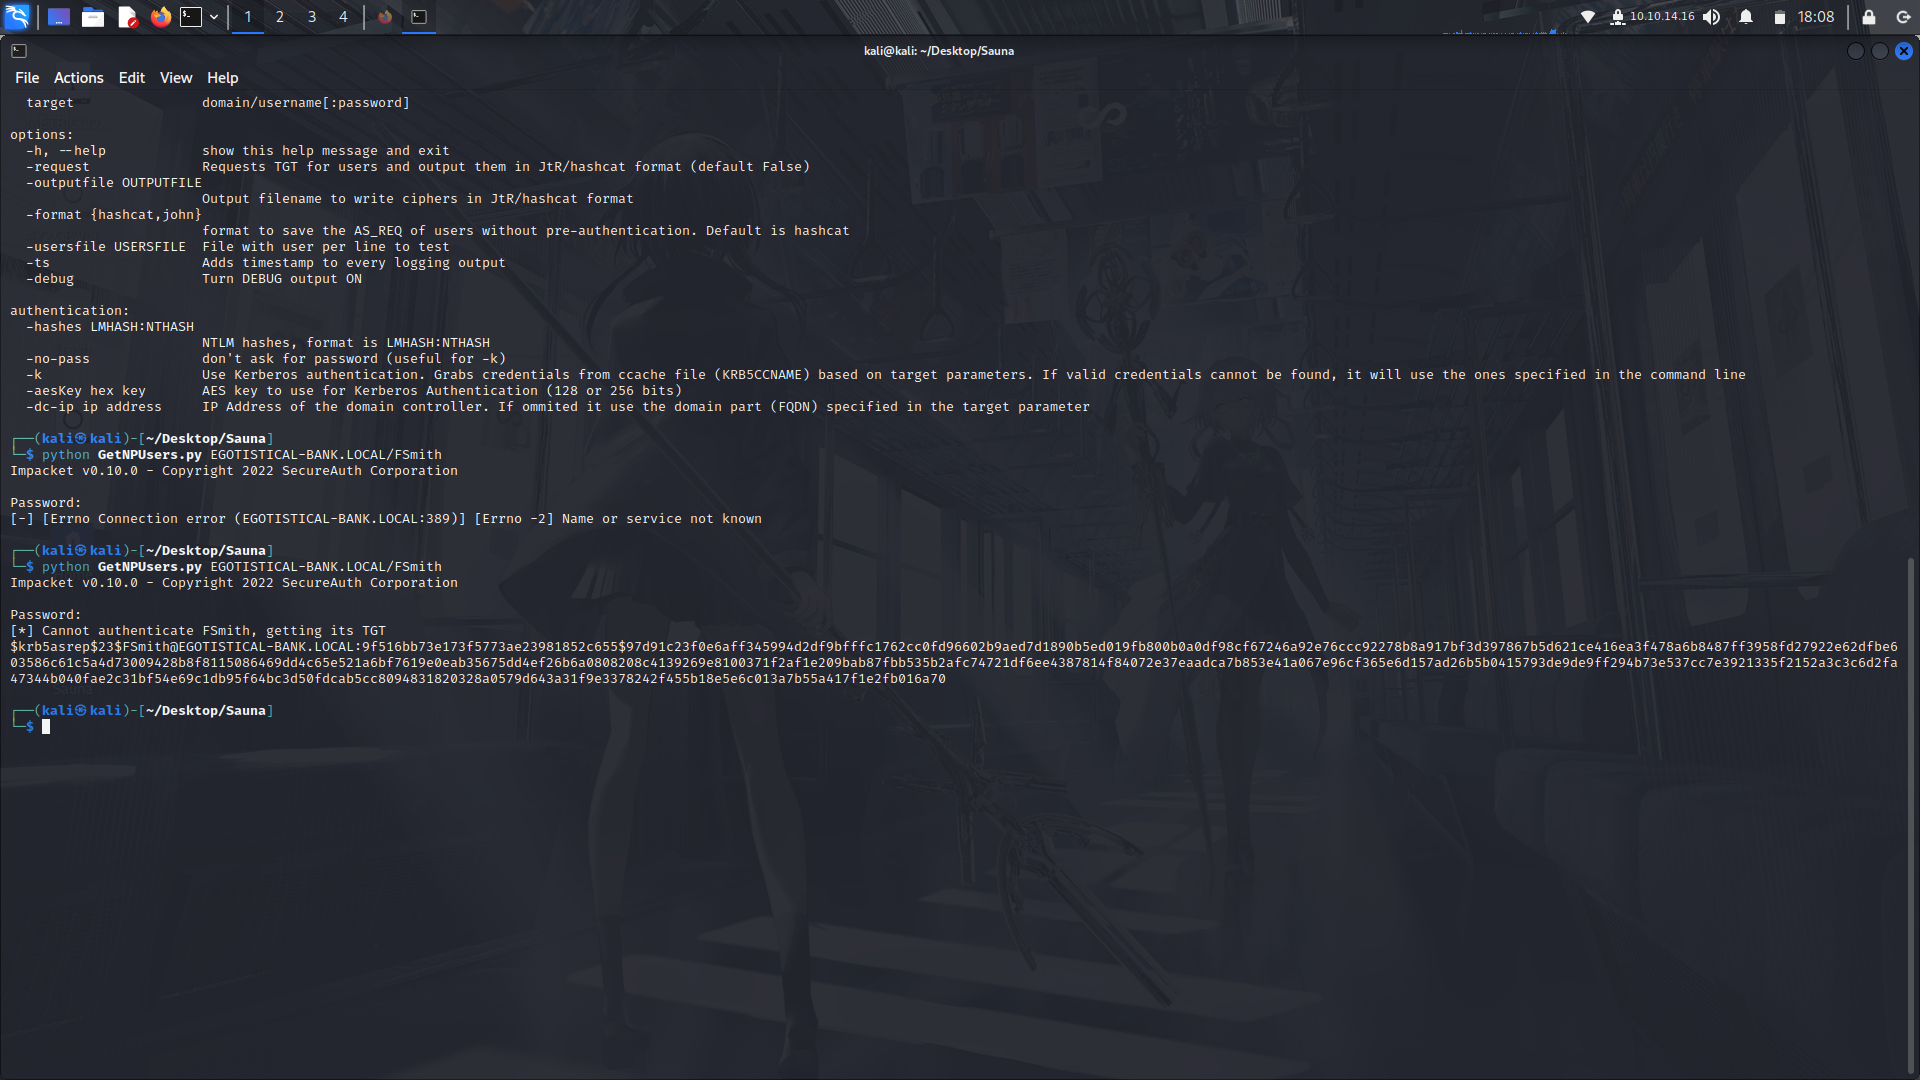Switch to workspace 2
Viewport: 1920px width, 1080px height.
[280, 16]
